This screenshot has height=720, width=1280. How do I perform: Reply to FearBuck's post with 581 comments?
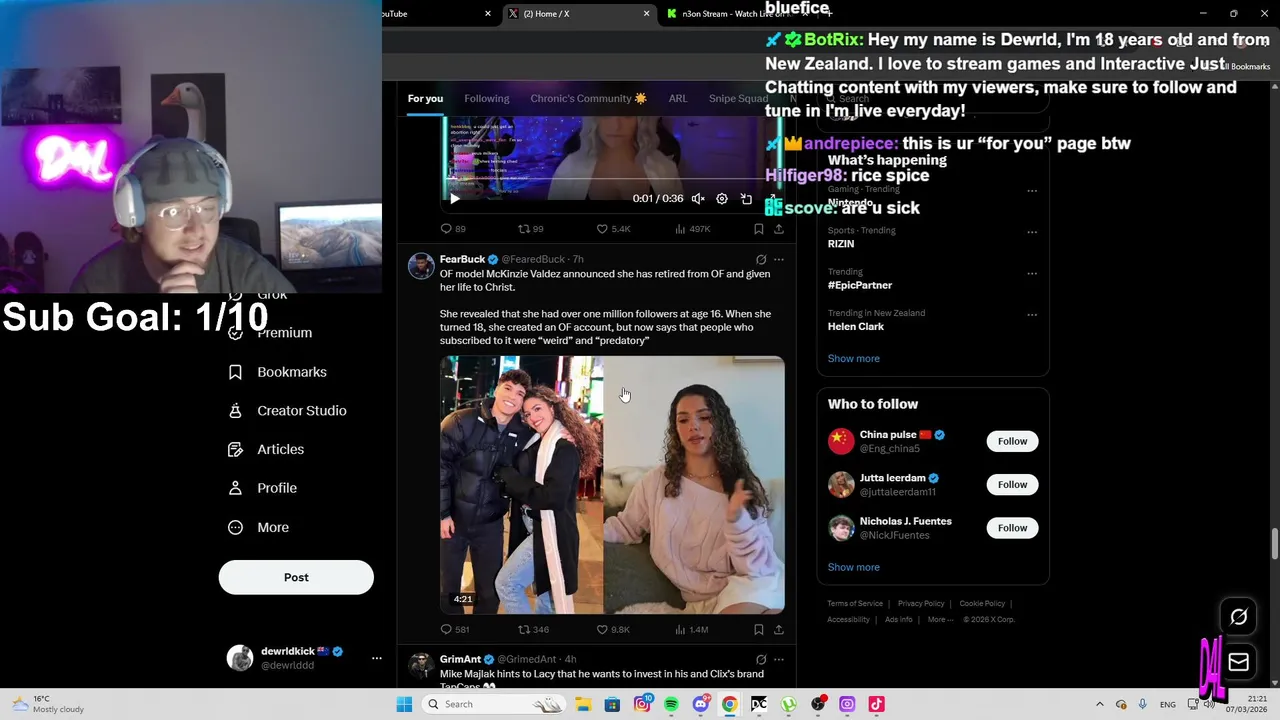(455, 629)
